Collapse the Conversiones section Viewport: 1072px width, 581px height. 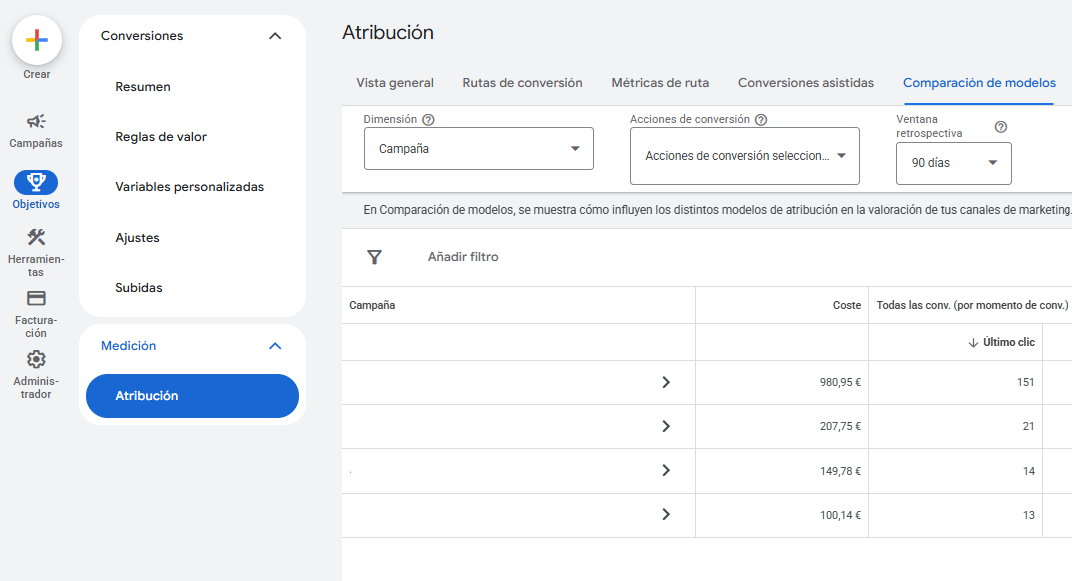tap(275, 35)
